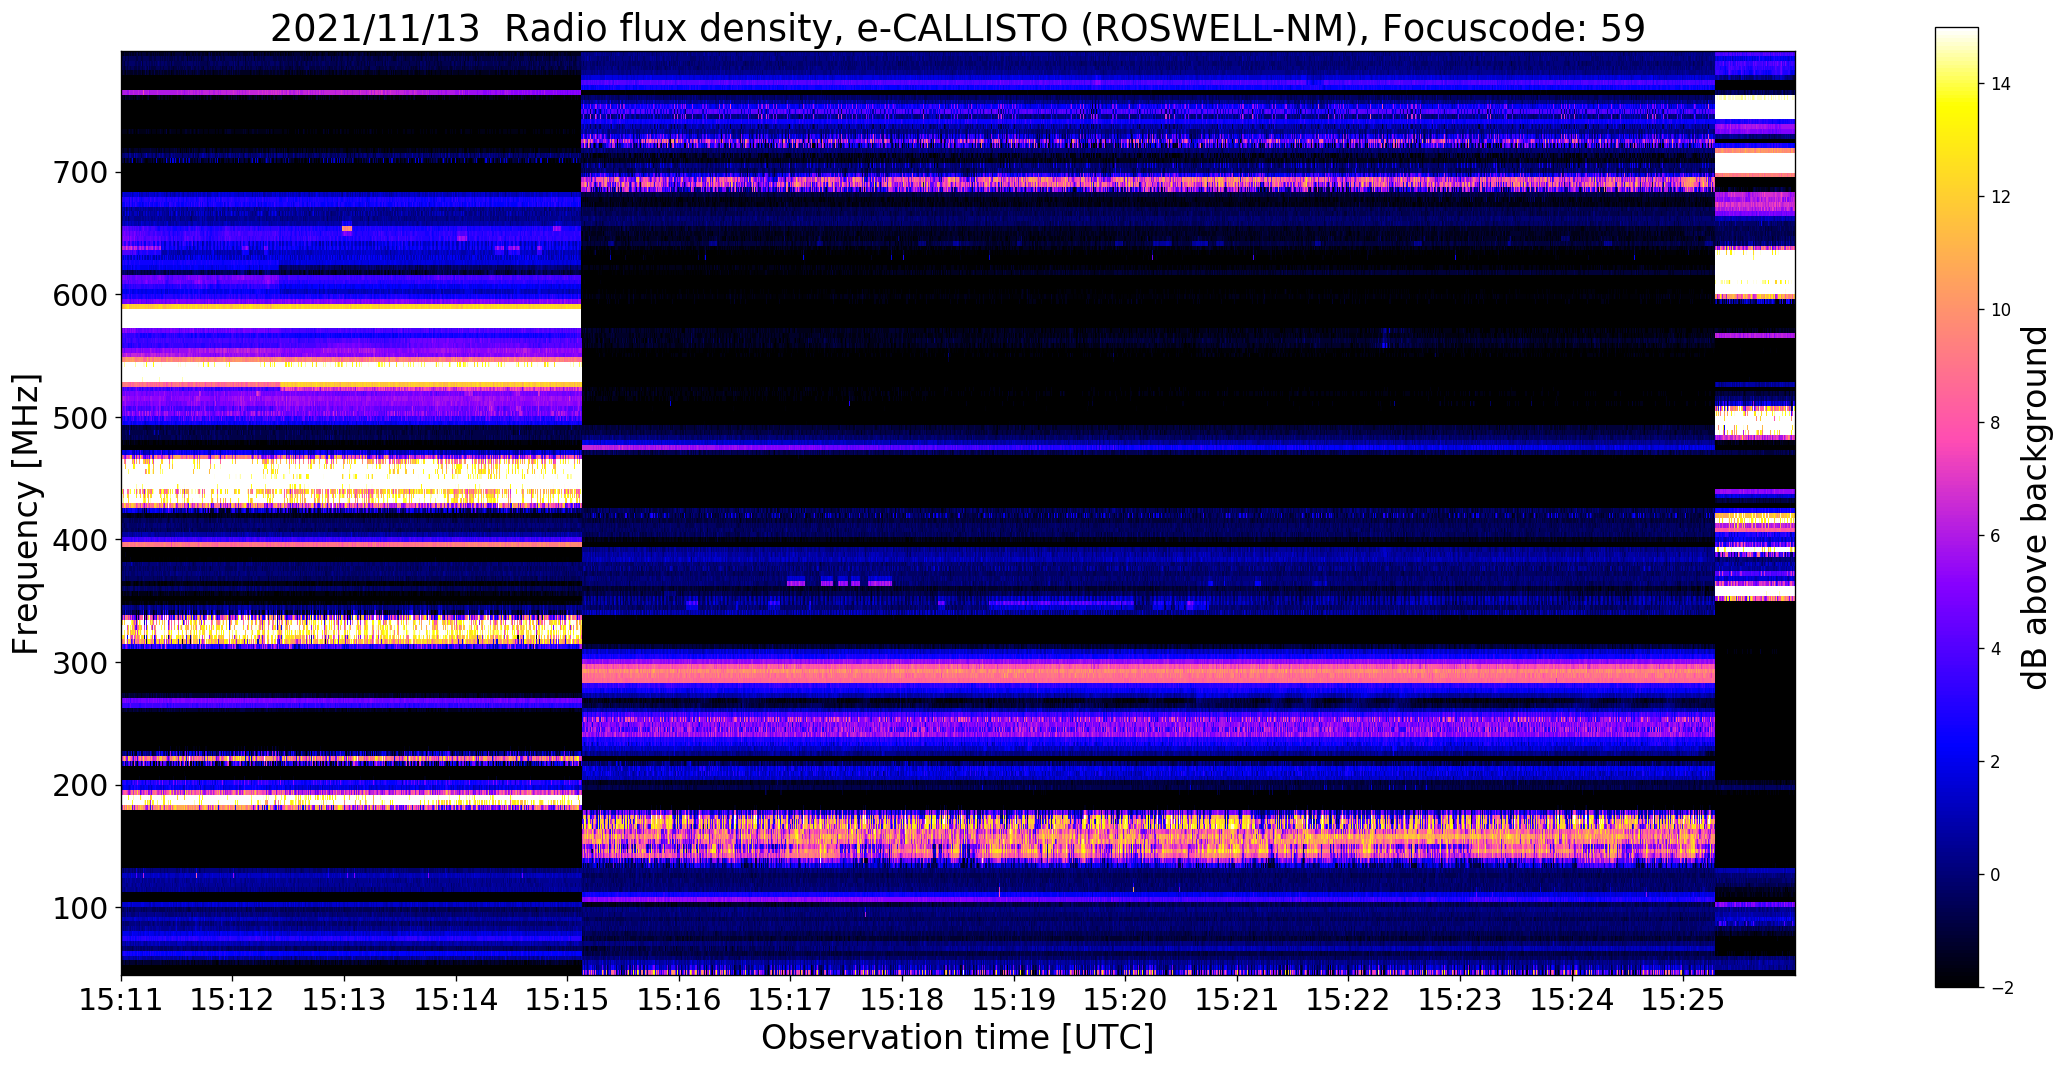2066x1067 pixels.
Task: Select the 15:22 time tick label
Action: click(1349, 999)
